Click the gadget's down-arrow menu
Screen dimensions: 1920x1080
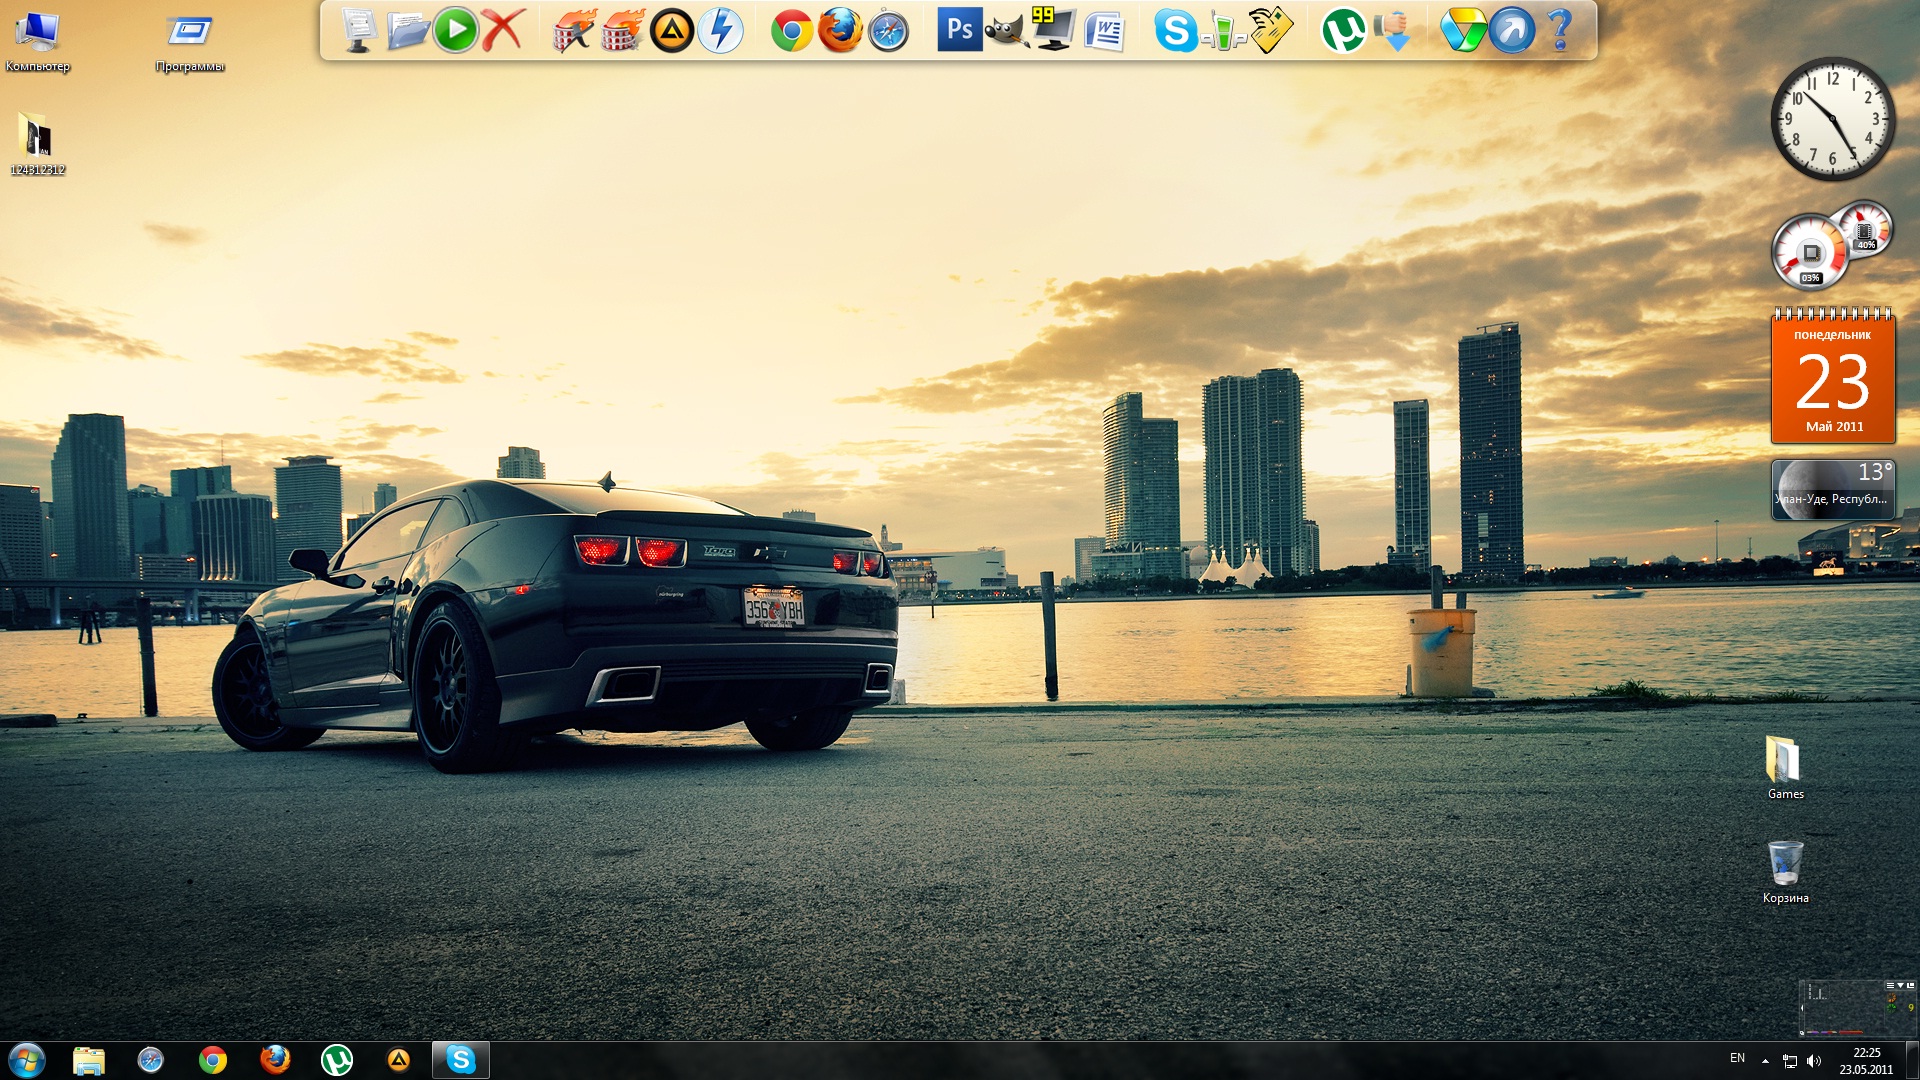point(1900,986)
